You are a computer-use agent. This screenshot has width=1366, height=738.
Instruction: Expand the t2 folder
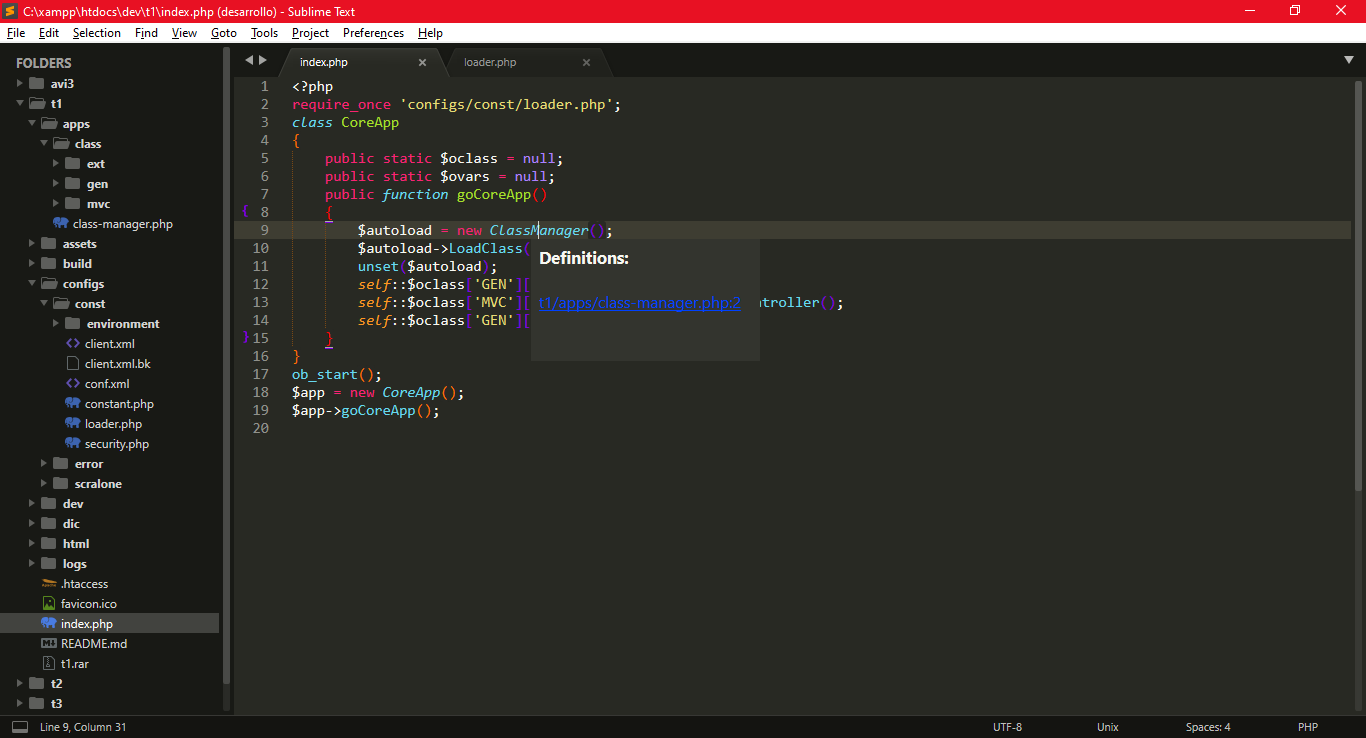click(x=20, y=683)
